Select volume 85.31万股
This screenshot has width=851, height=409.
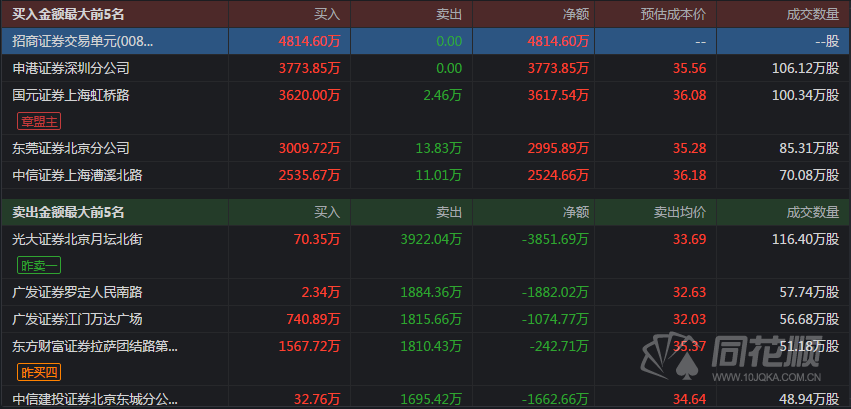click(809, 148)
